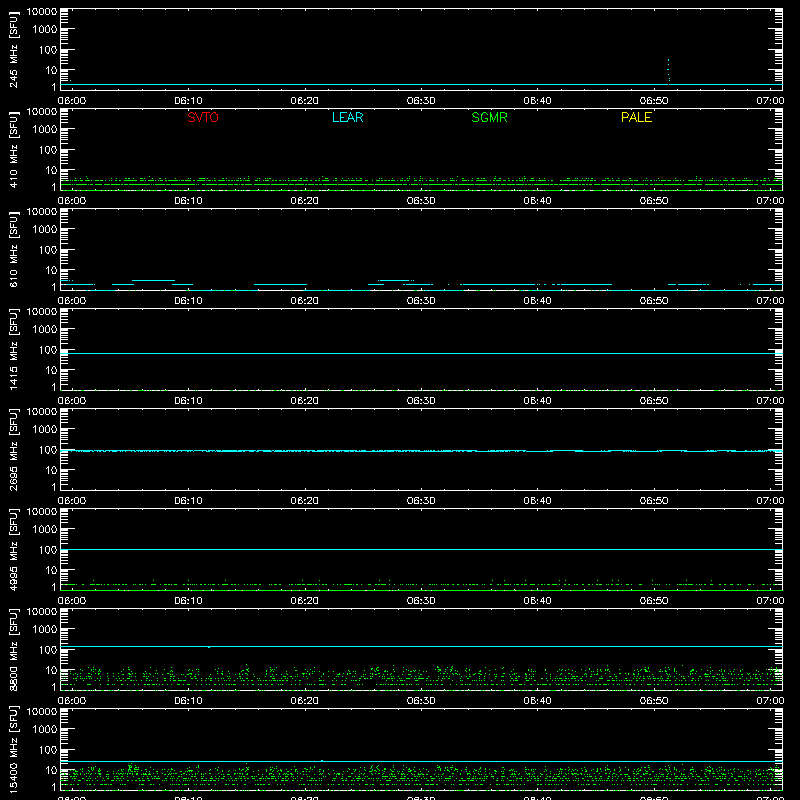The image size is (800, 800).
Task: Click the 100 y-tick of the 15400 MHz panel
Action: tap(48, 750)
